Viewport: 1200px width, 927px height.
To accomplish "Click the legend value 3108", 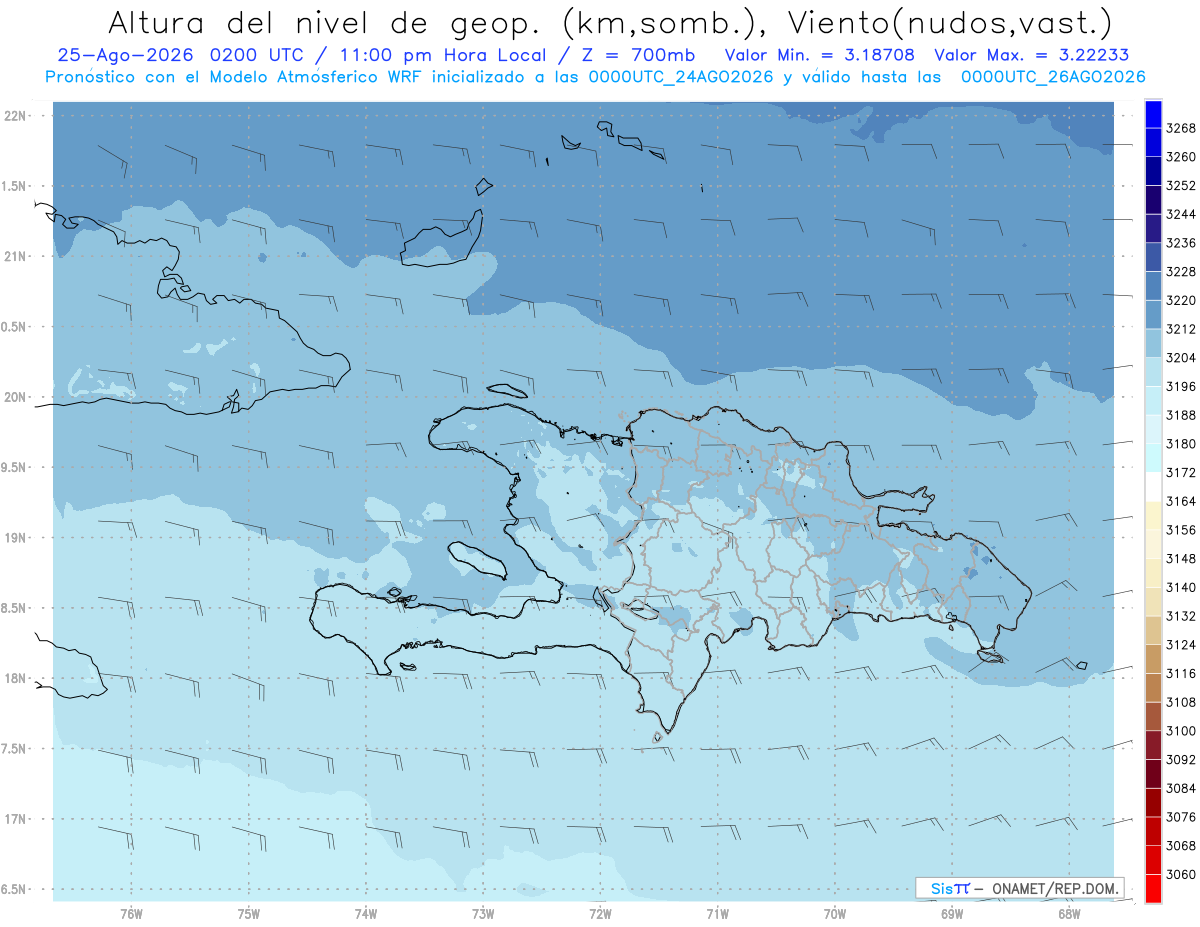I will pos(1181,702).
